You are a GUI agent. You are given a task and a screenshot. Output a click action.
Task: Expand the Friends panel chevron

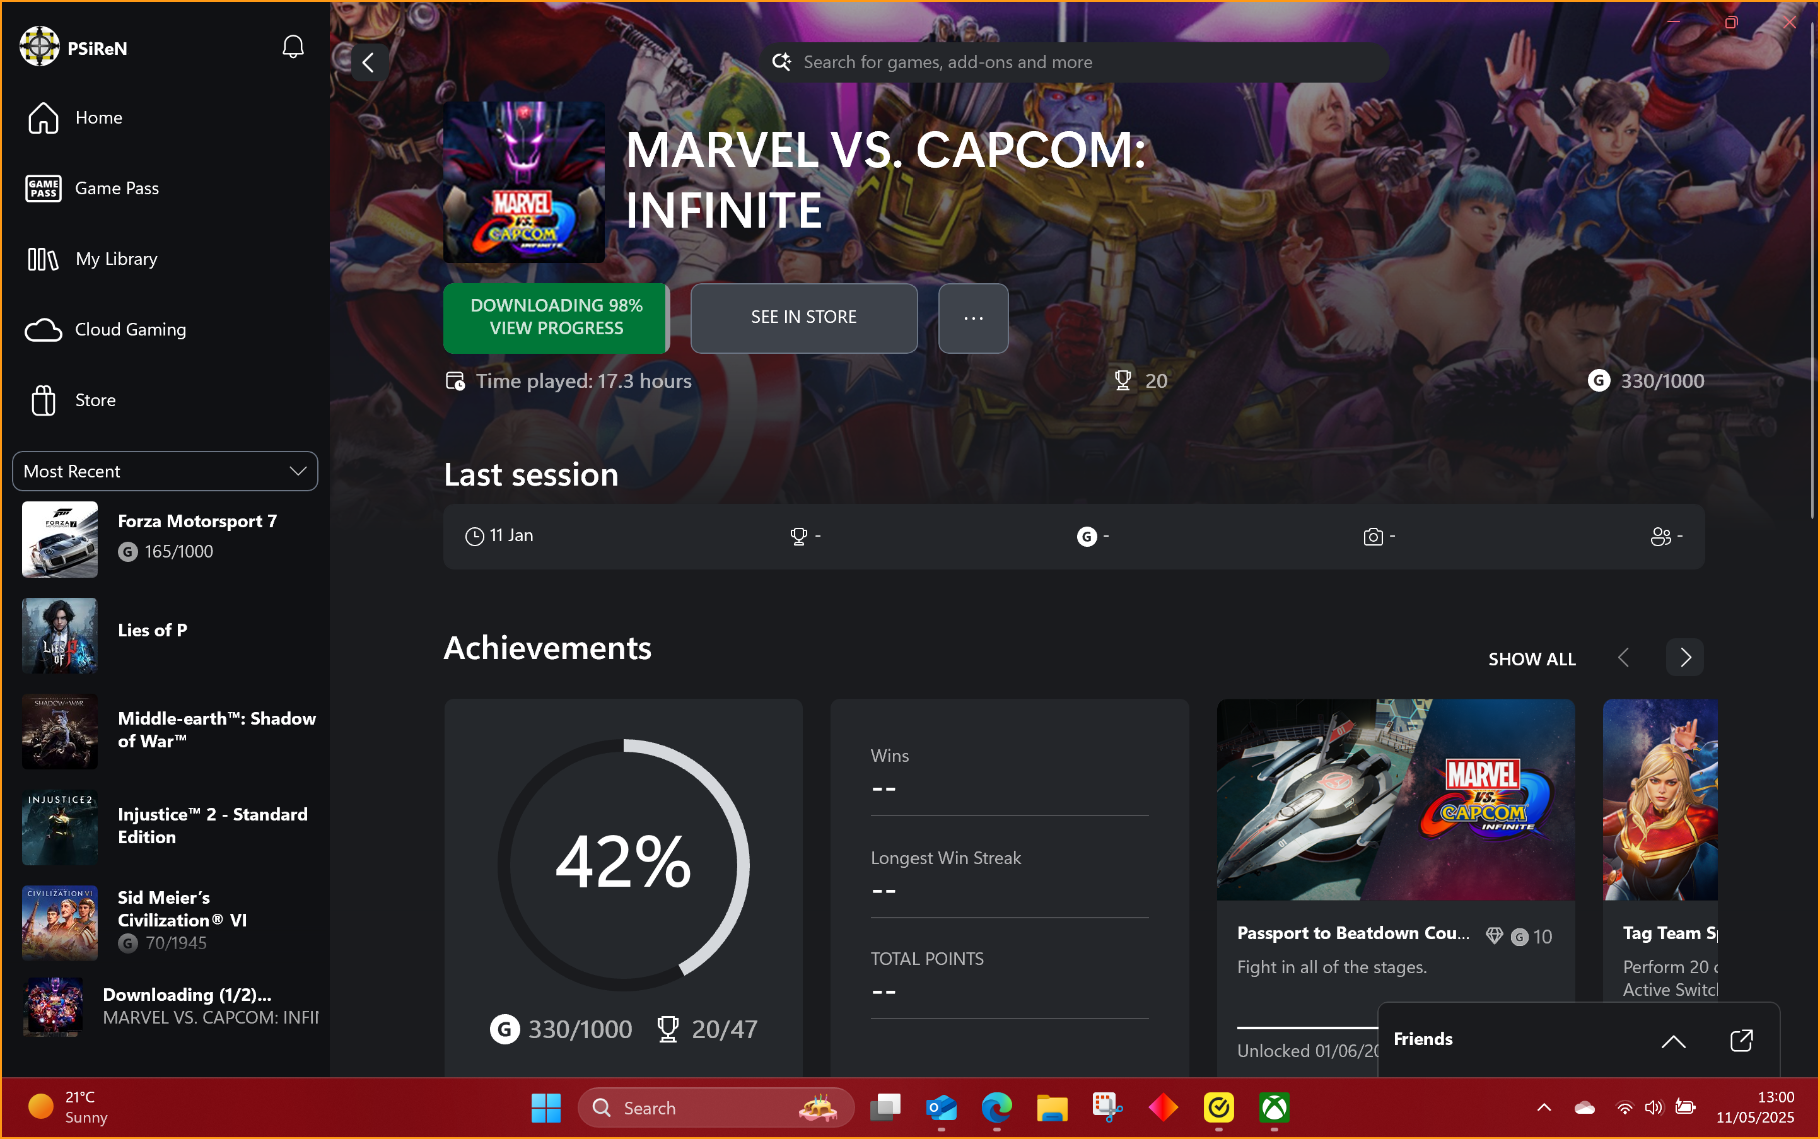point(1673,1041)
